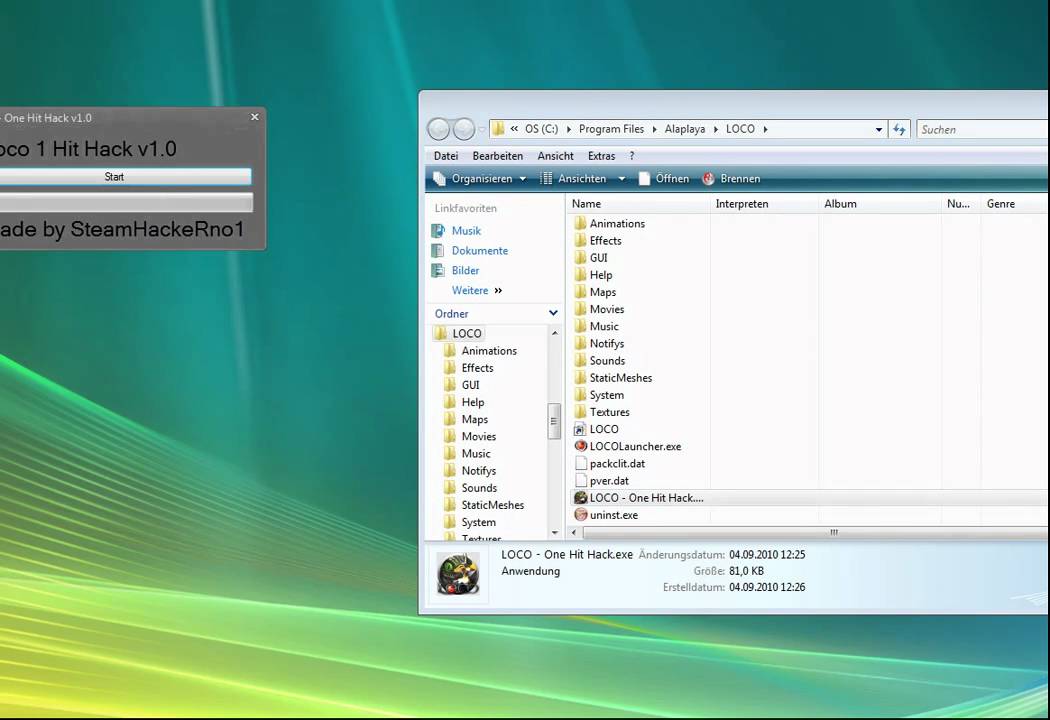This screenshot has height=720, width=1050.
Task: Select Program Files in address path
Action: pyautogui.click(x=611, y=129)
